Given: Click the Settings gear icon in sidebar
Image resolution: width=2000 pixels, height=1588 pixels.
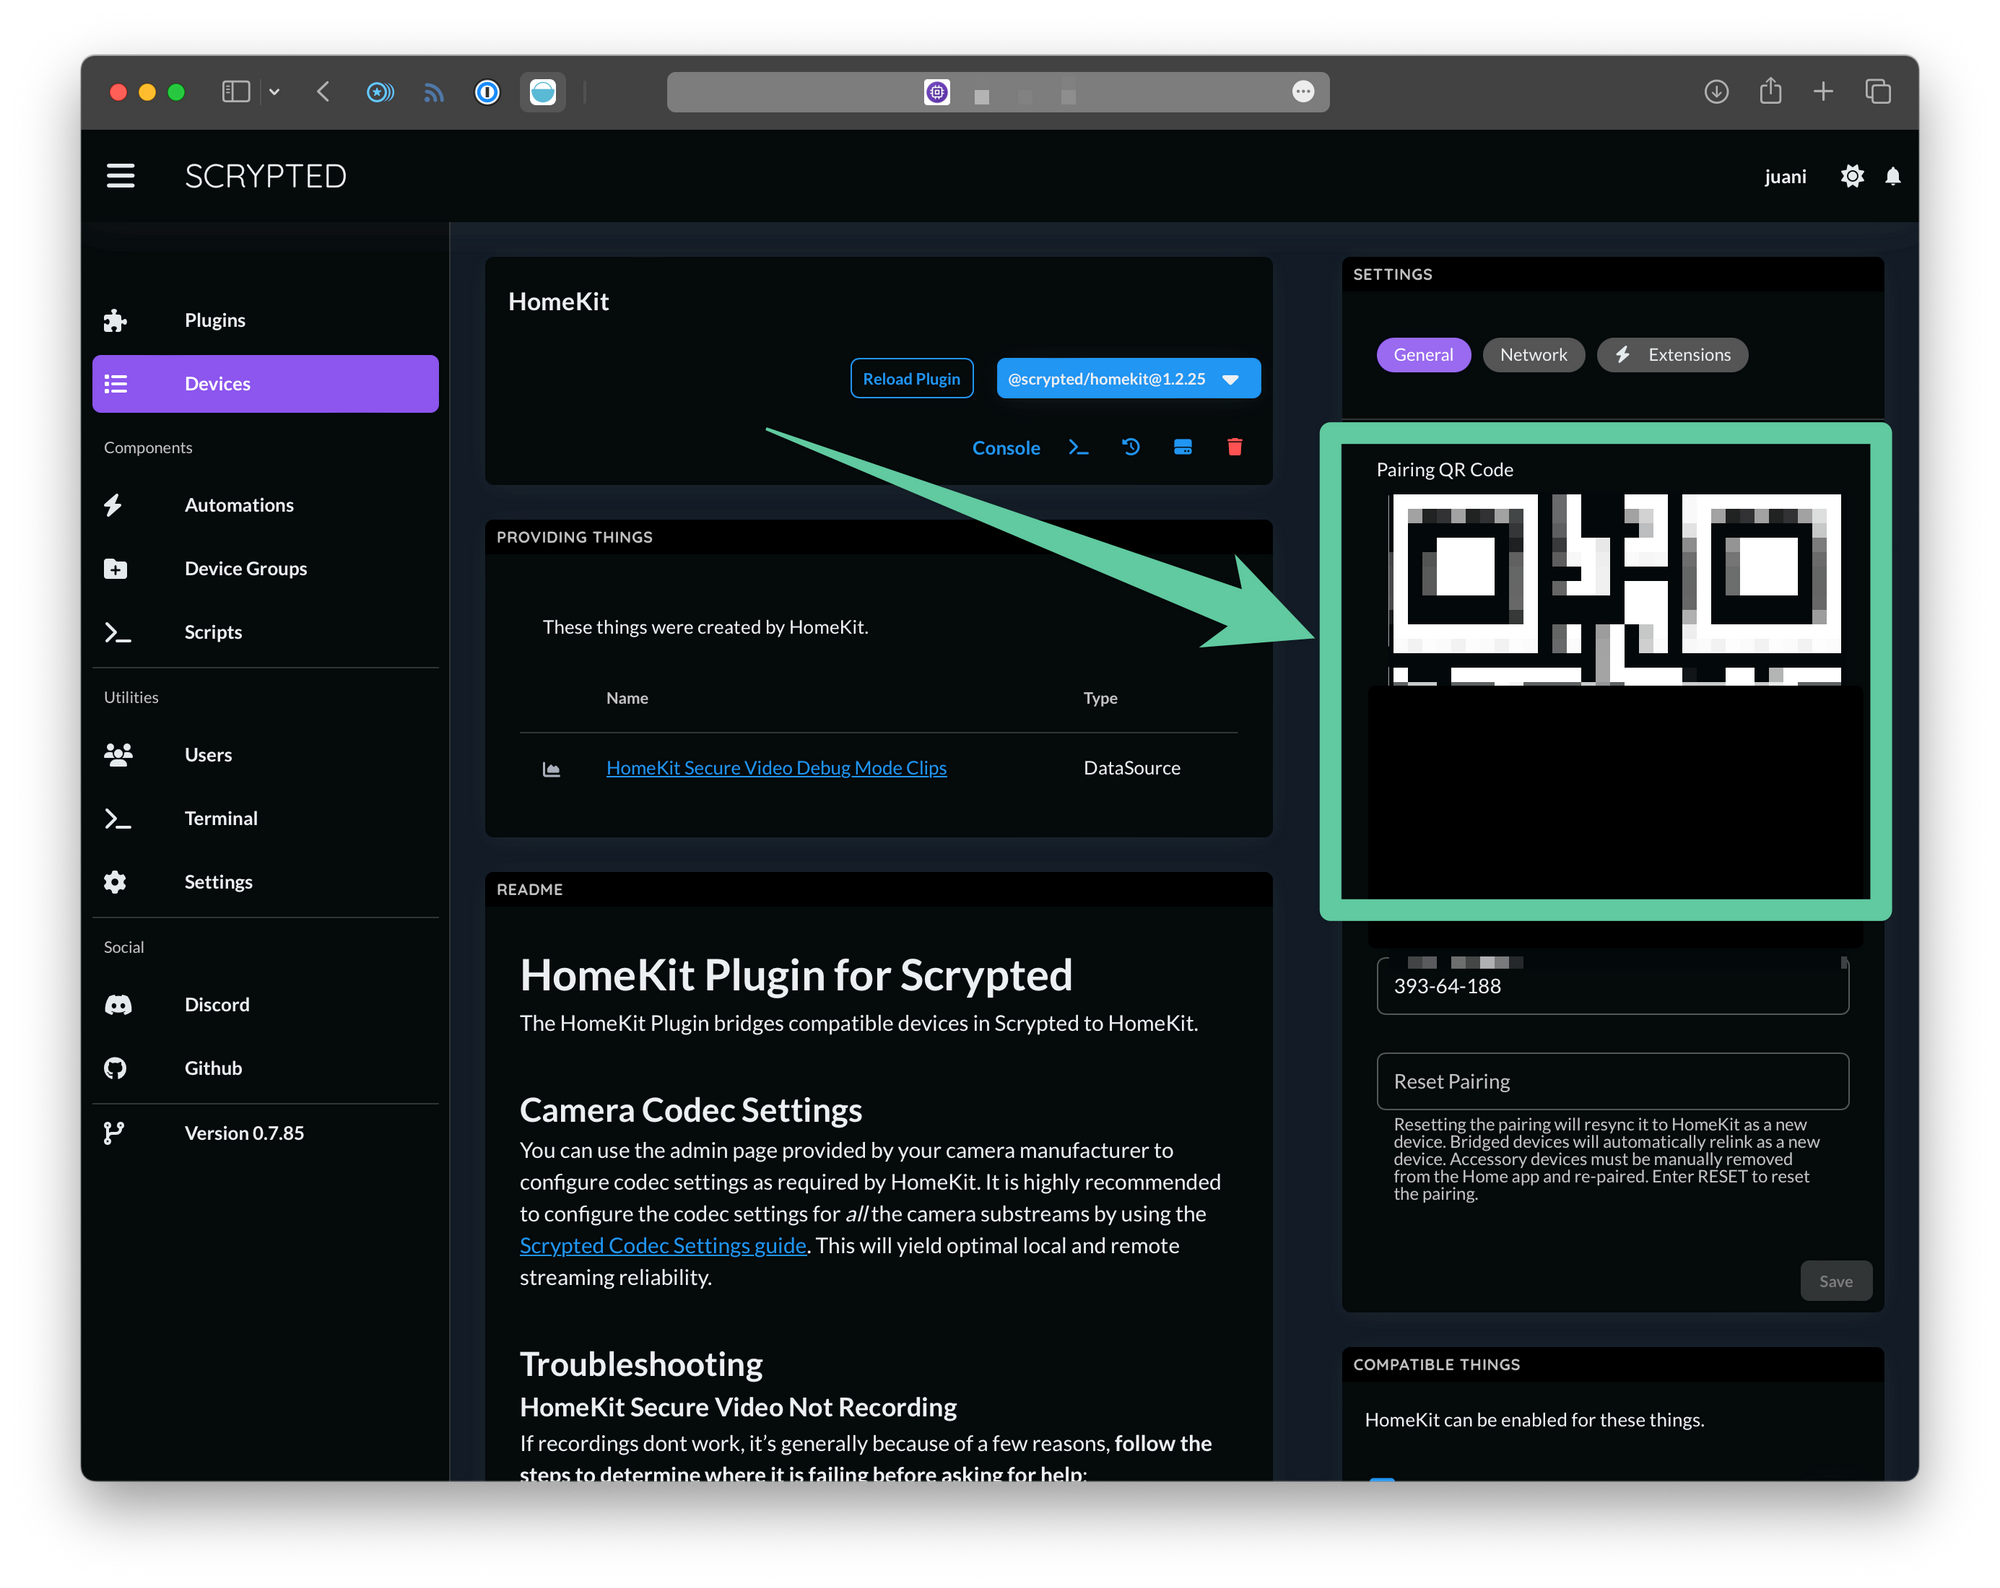Looking at the screenshot, I should [115, 882].
